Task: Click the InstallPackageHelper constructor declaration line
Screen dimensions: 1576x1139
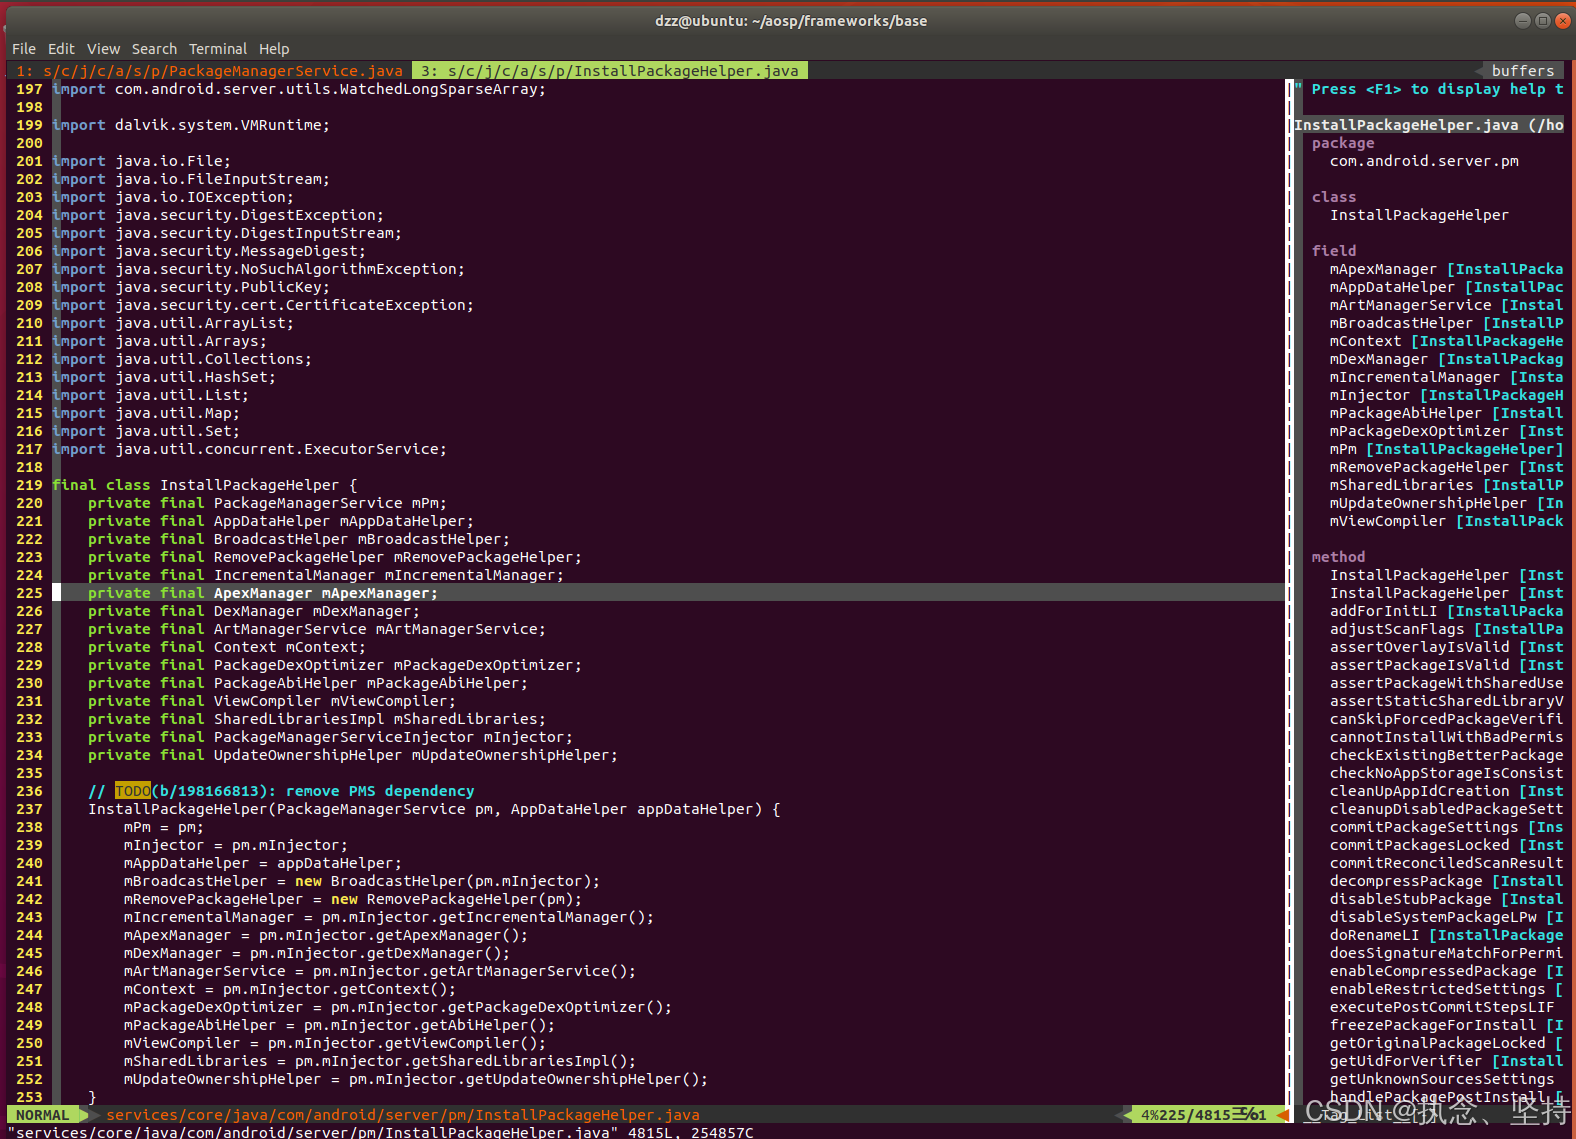Action: pyautogui.click(x=434, y=809)
